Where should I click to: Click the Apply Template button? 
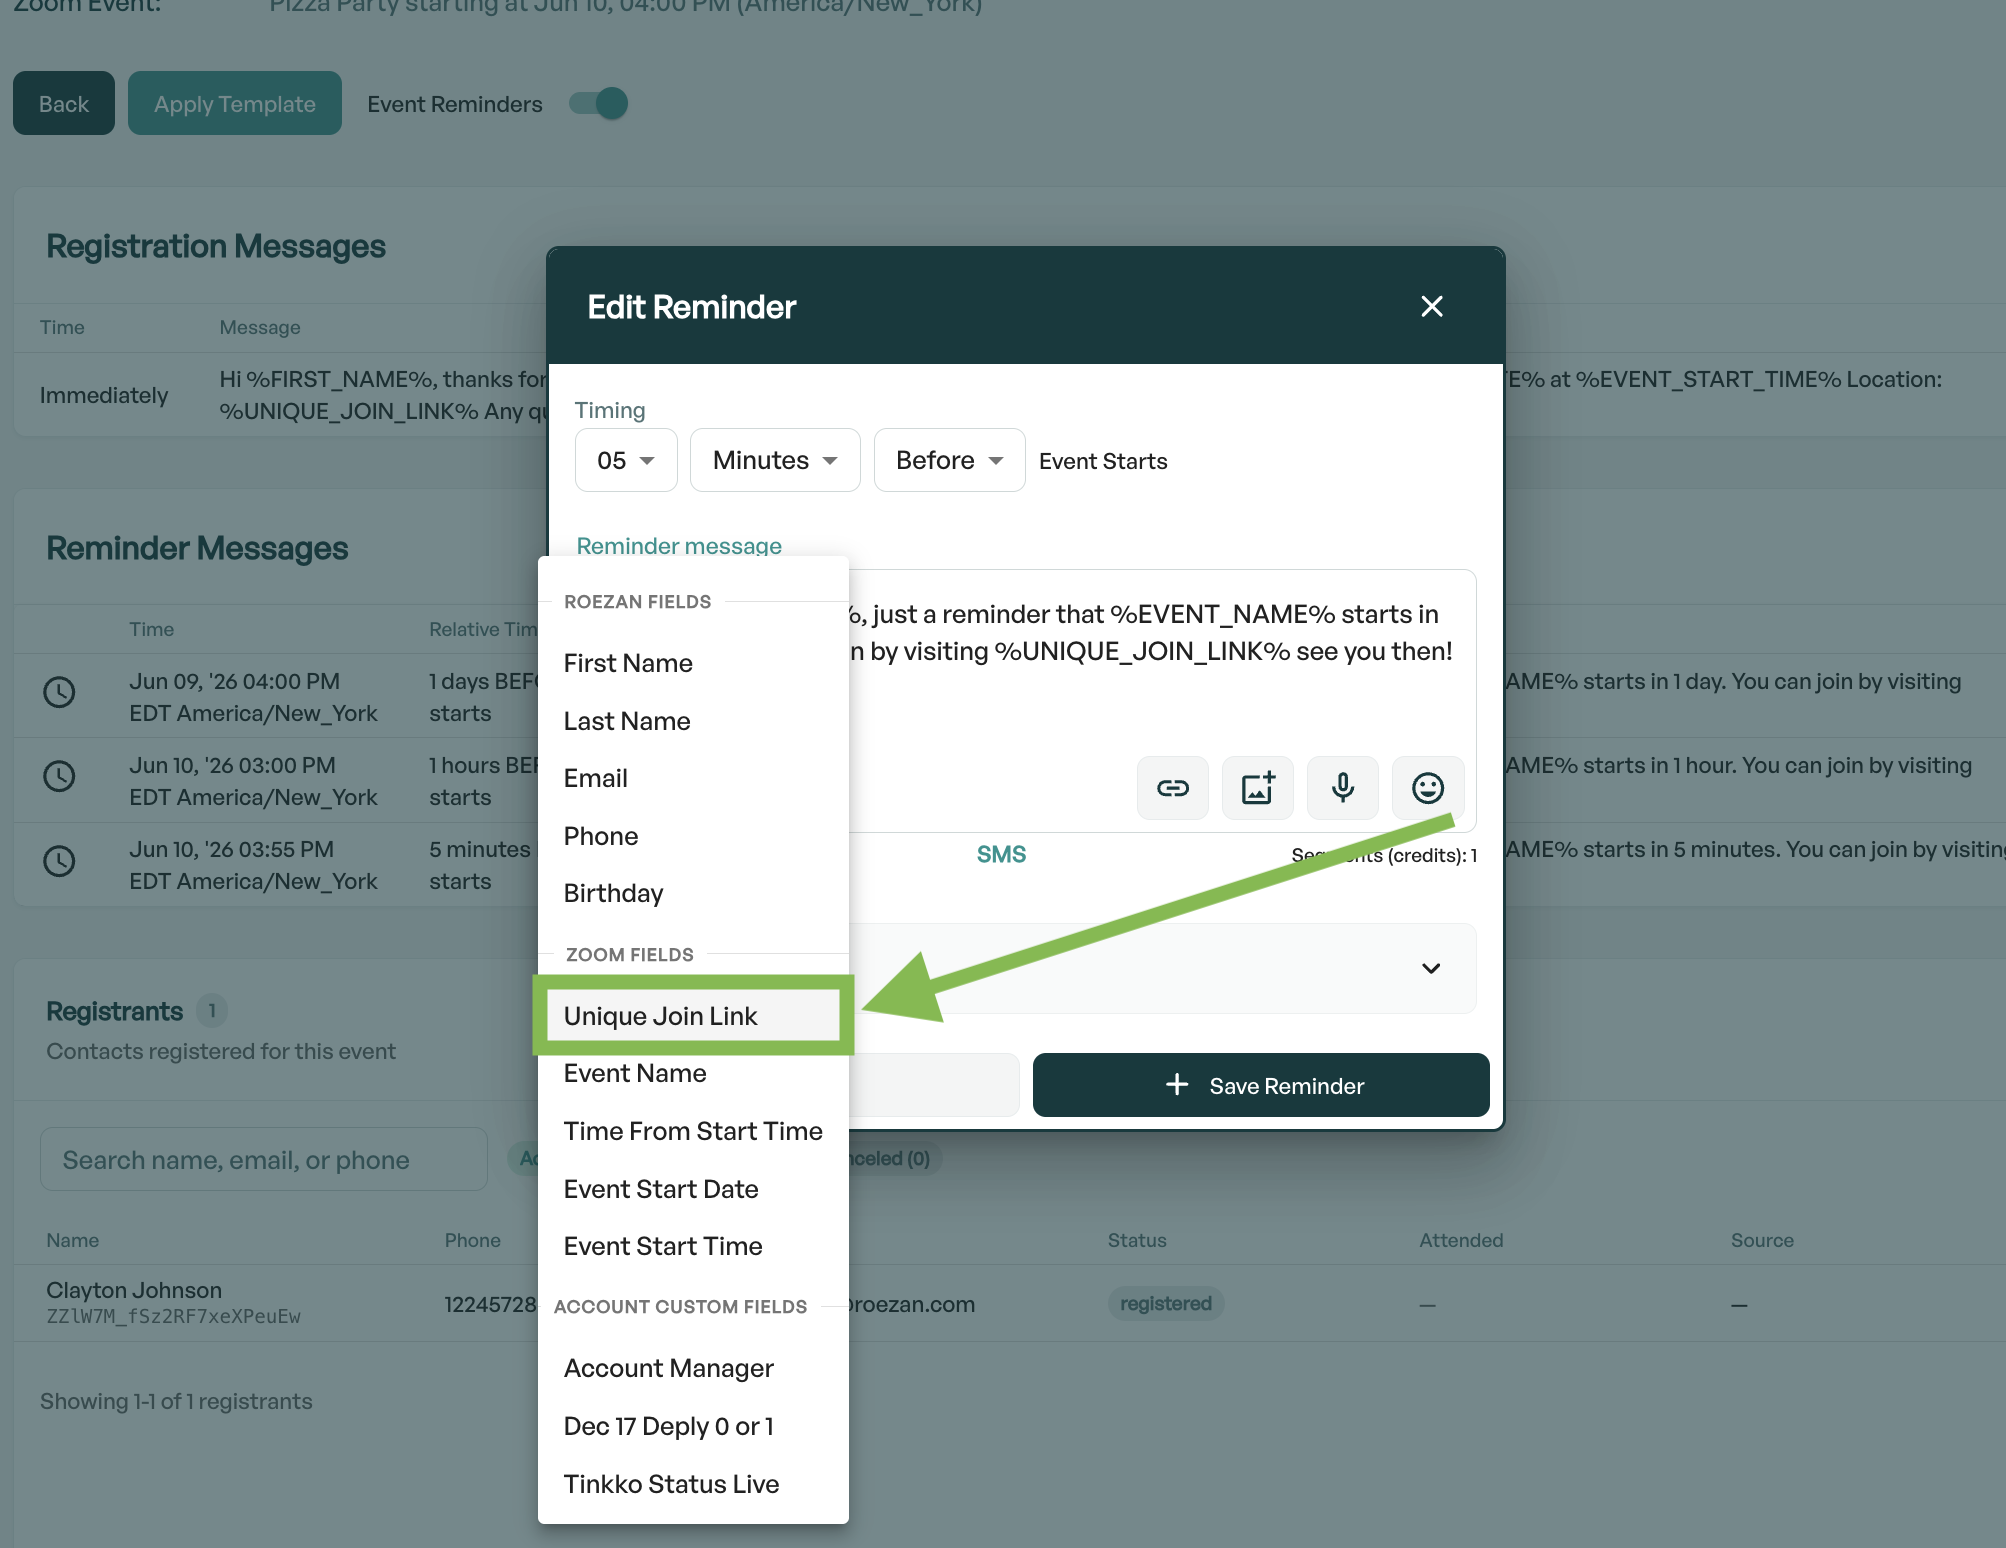coord(235,103)
